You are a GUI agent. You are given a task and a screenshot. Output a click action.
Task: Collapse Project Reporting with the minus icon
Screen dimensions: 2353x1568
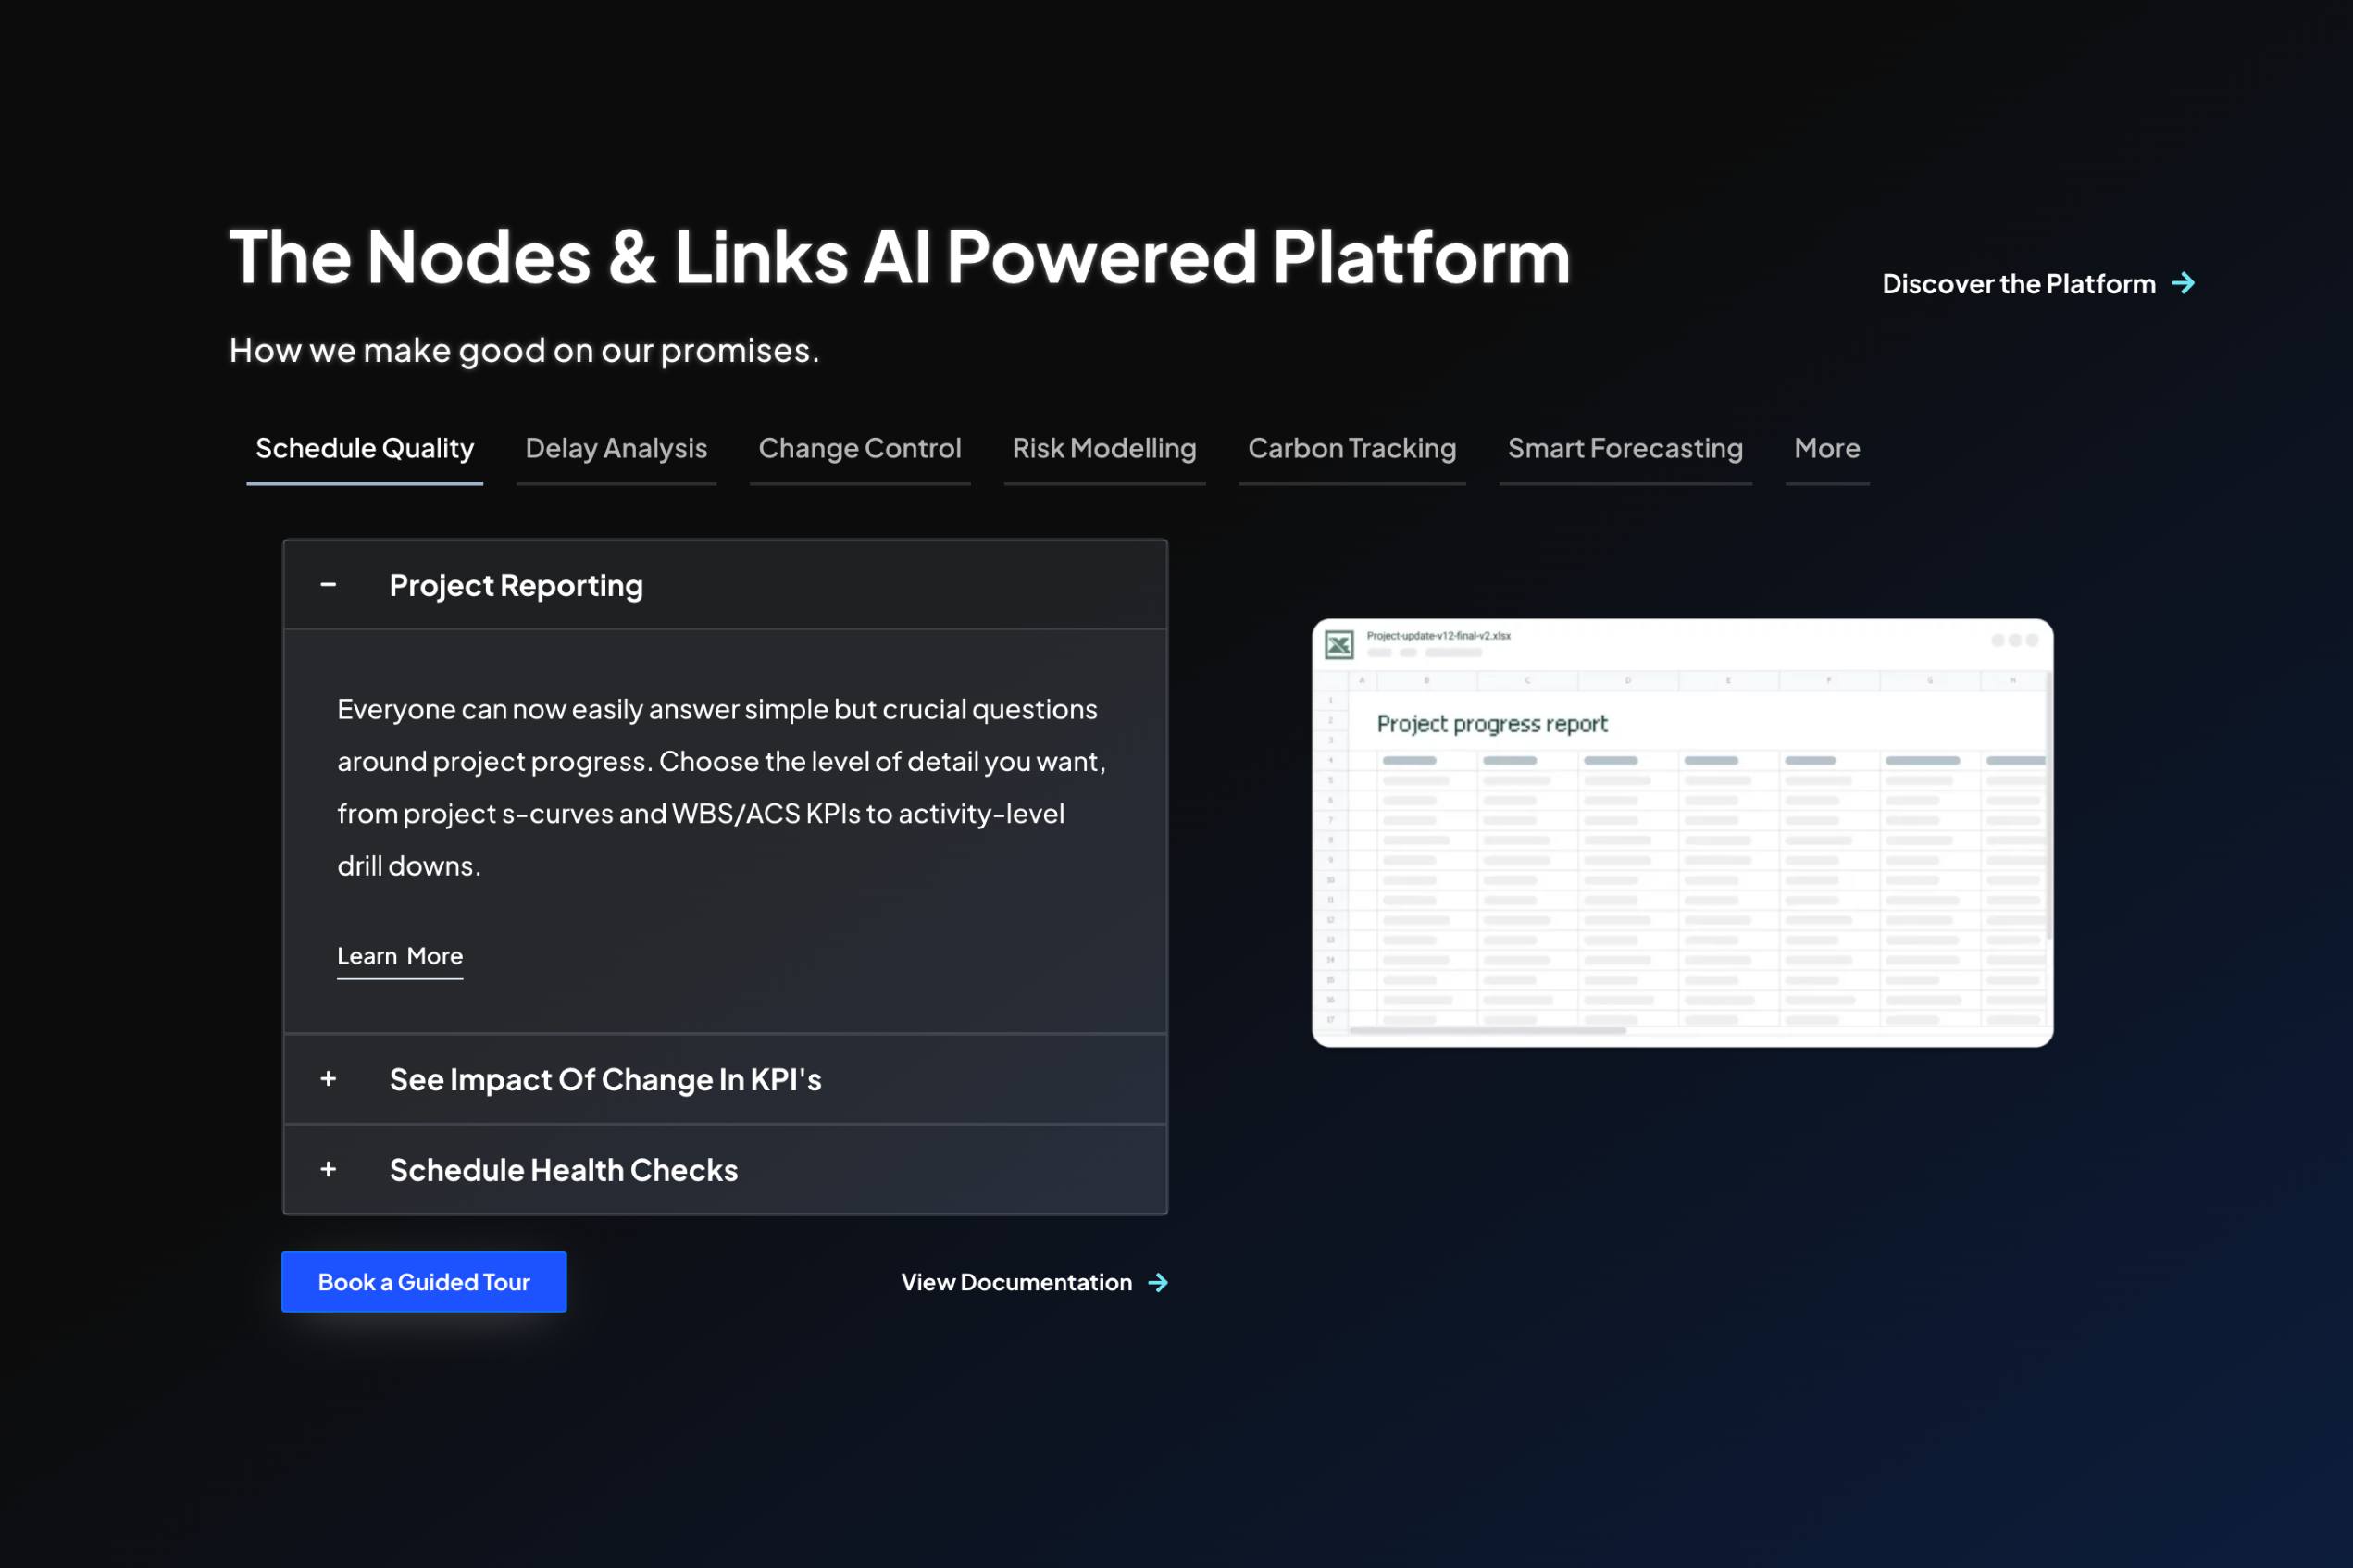pyautogui.click(x=328, y=585)
